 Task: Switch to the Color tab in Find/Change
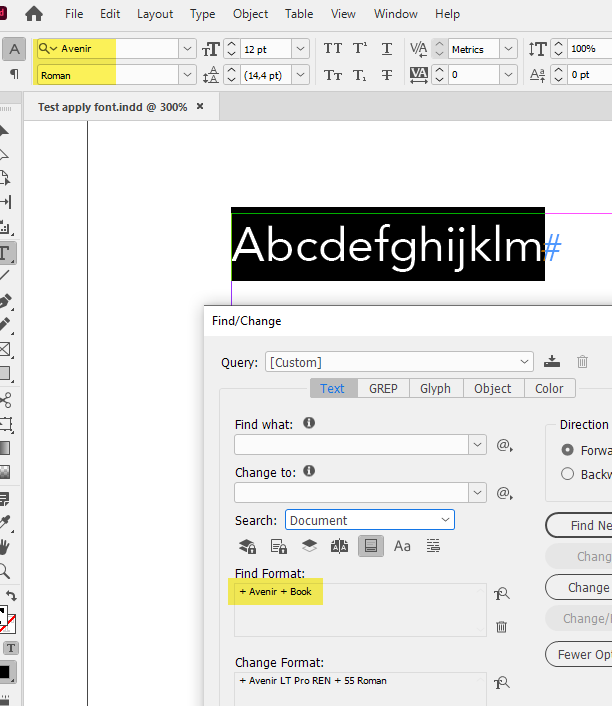549,388
